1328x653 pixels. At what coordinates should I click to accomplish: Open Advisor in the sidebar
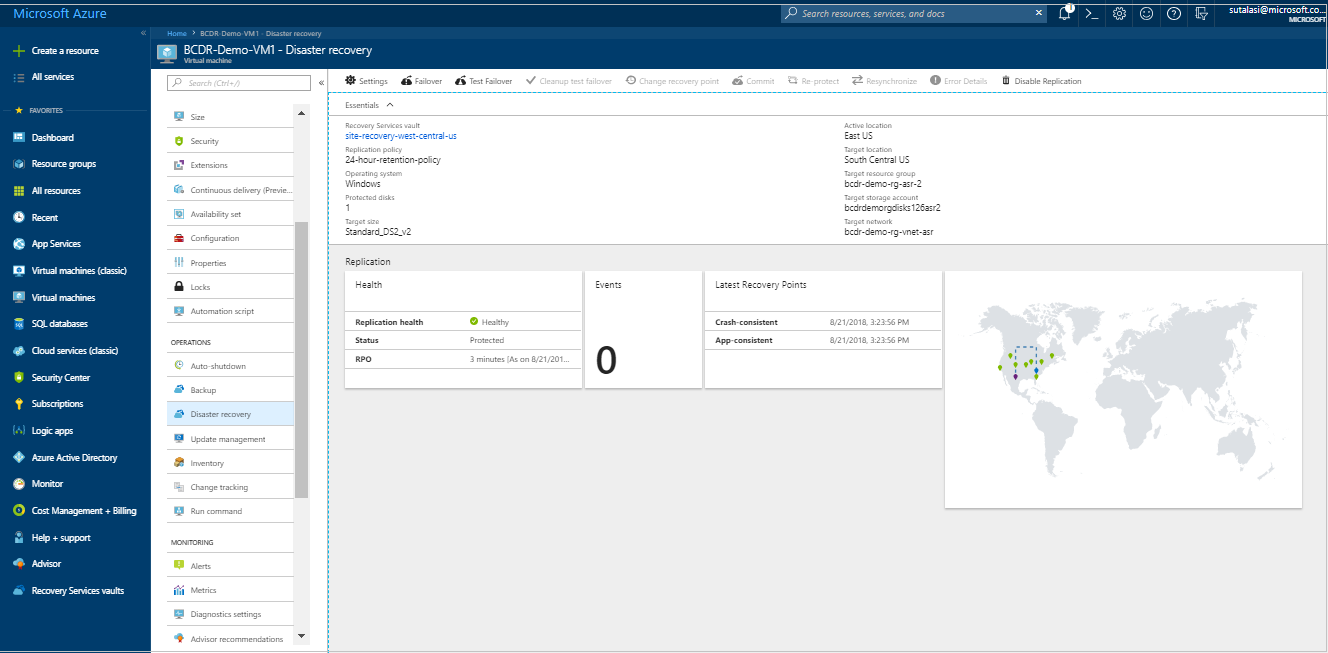(37, 564)
